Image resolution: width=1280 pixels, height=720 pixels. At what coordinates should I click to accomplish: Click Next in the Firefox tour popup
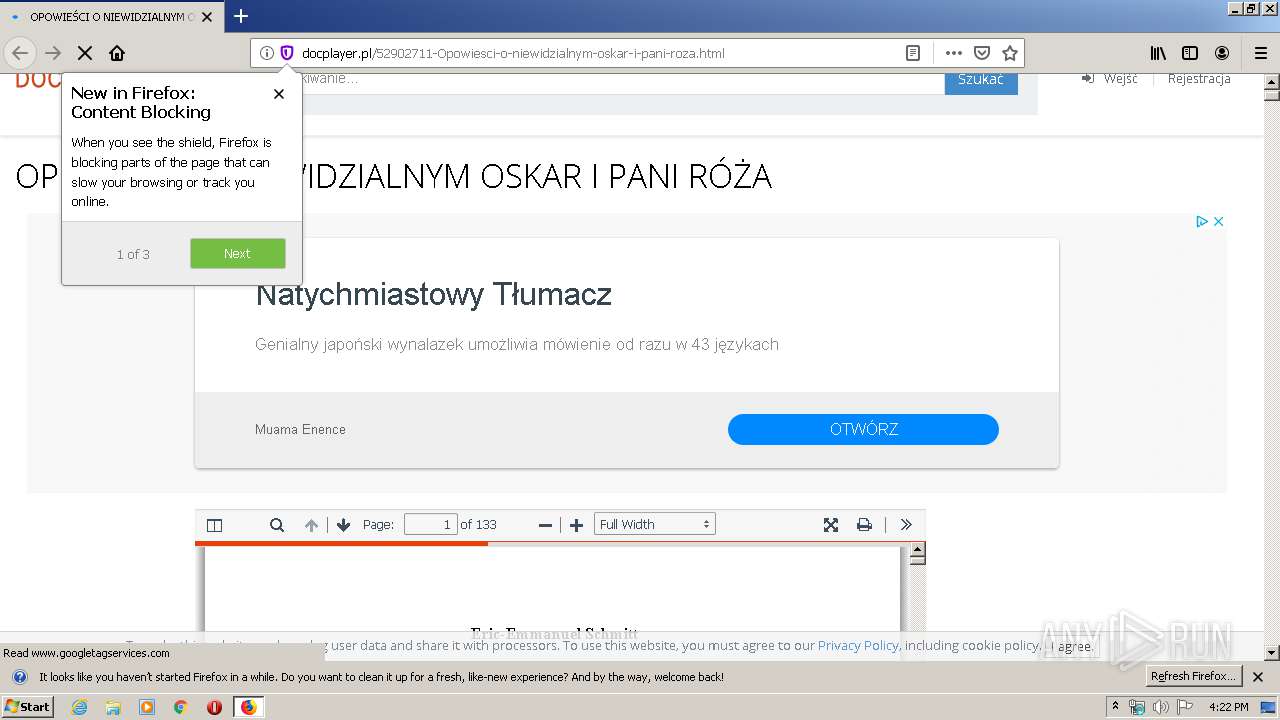(238, 253)
